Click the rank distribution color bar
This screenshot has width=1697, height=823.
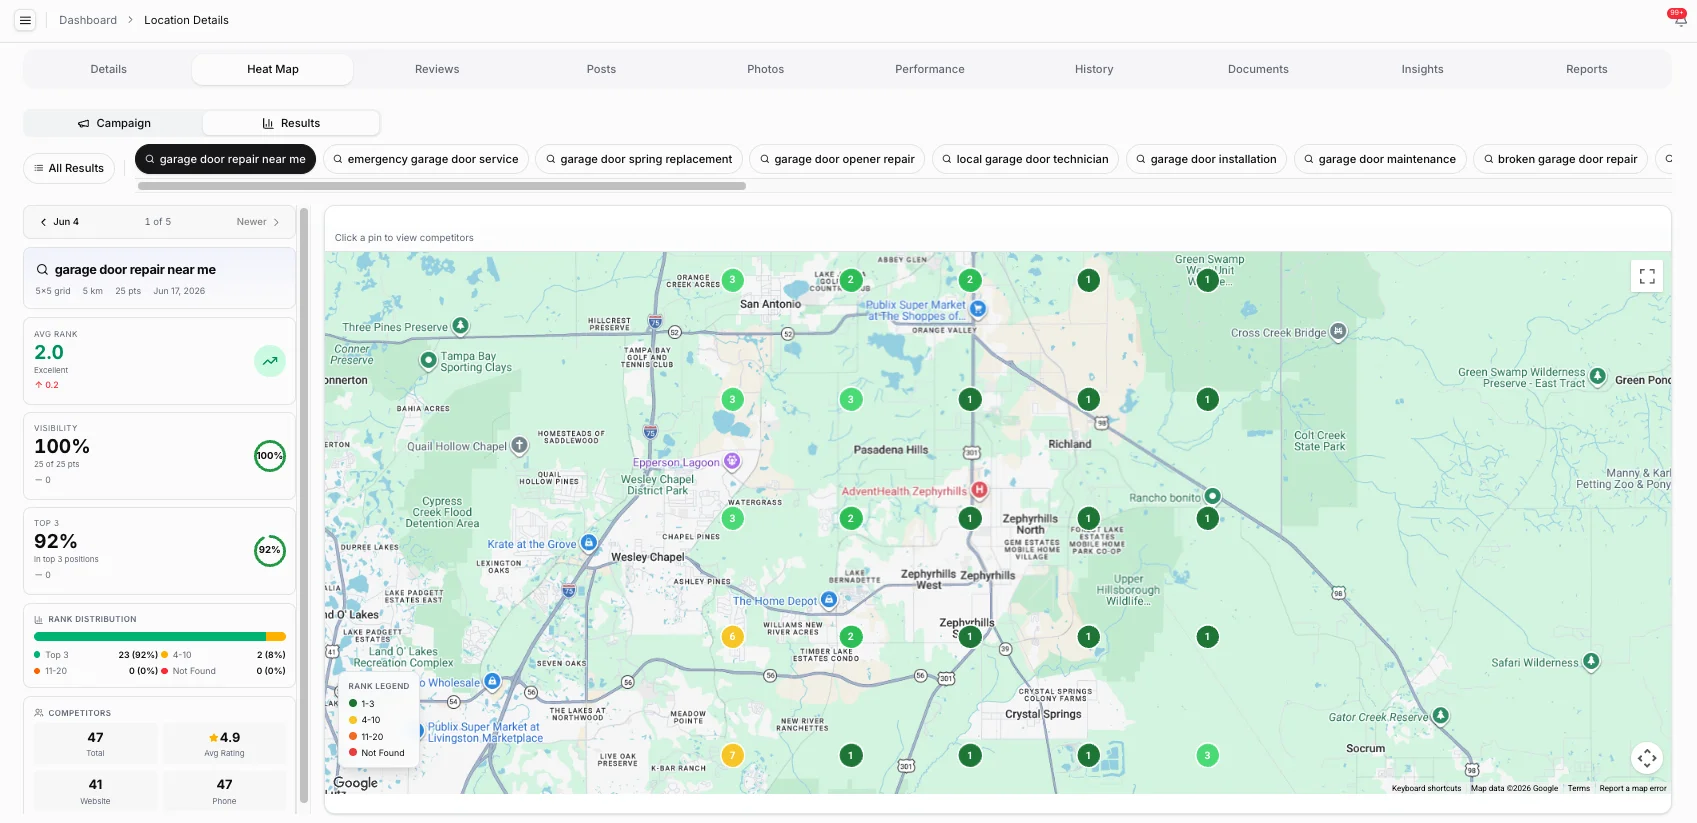160,636
